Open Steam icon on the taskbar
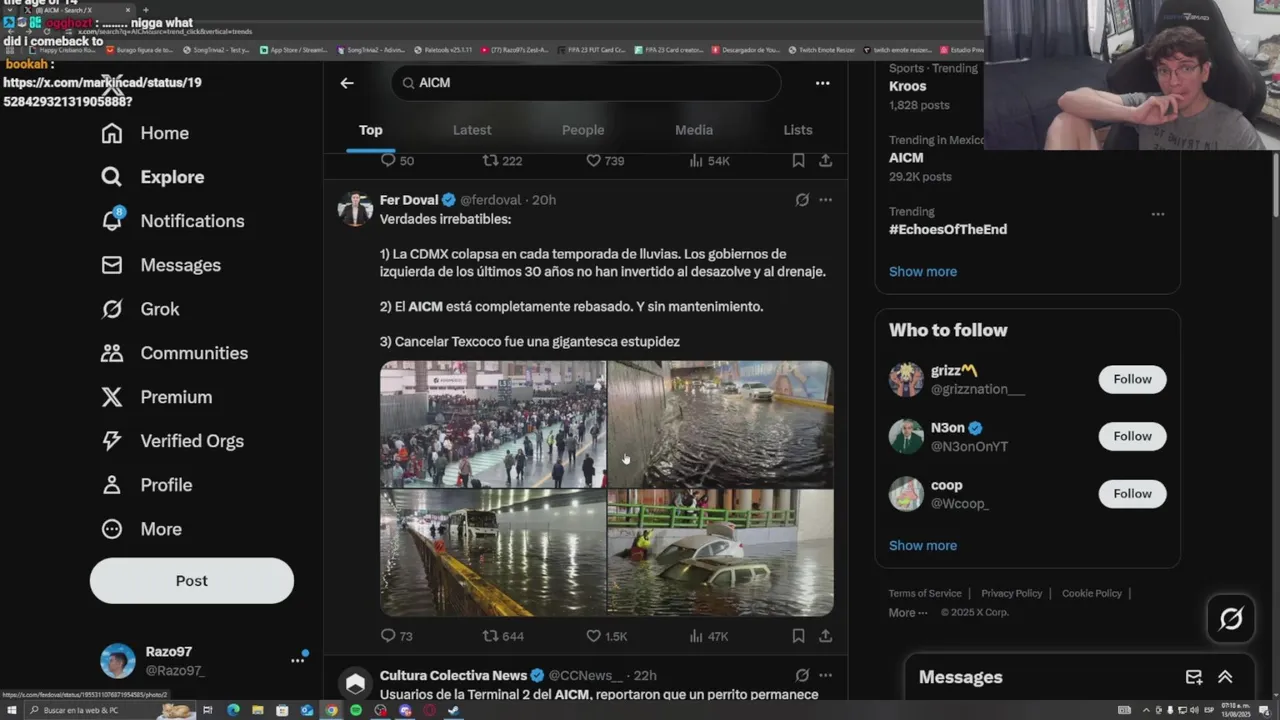 pos(453,710)
